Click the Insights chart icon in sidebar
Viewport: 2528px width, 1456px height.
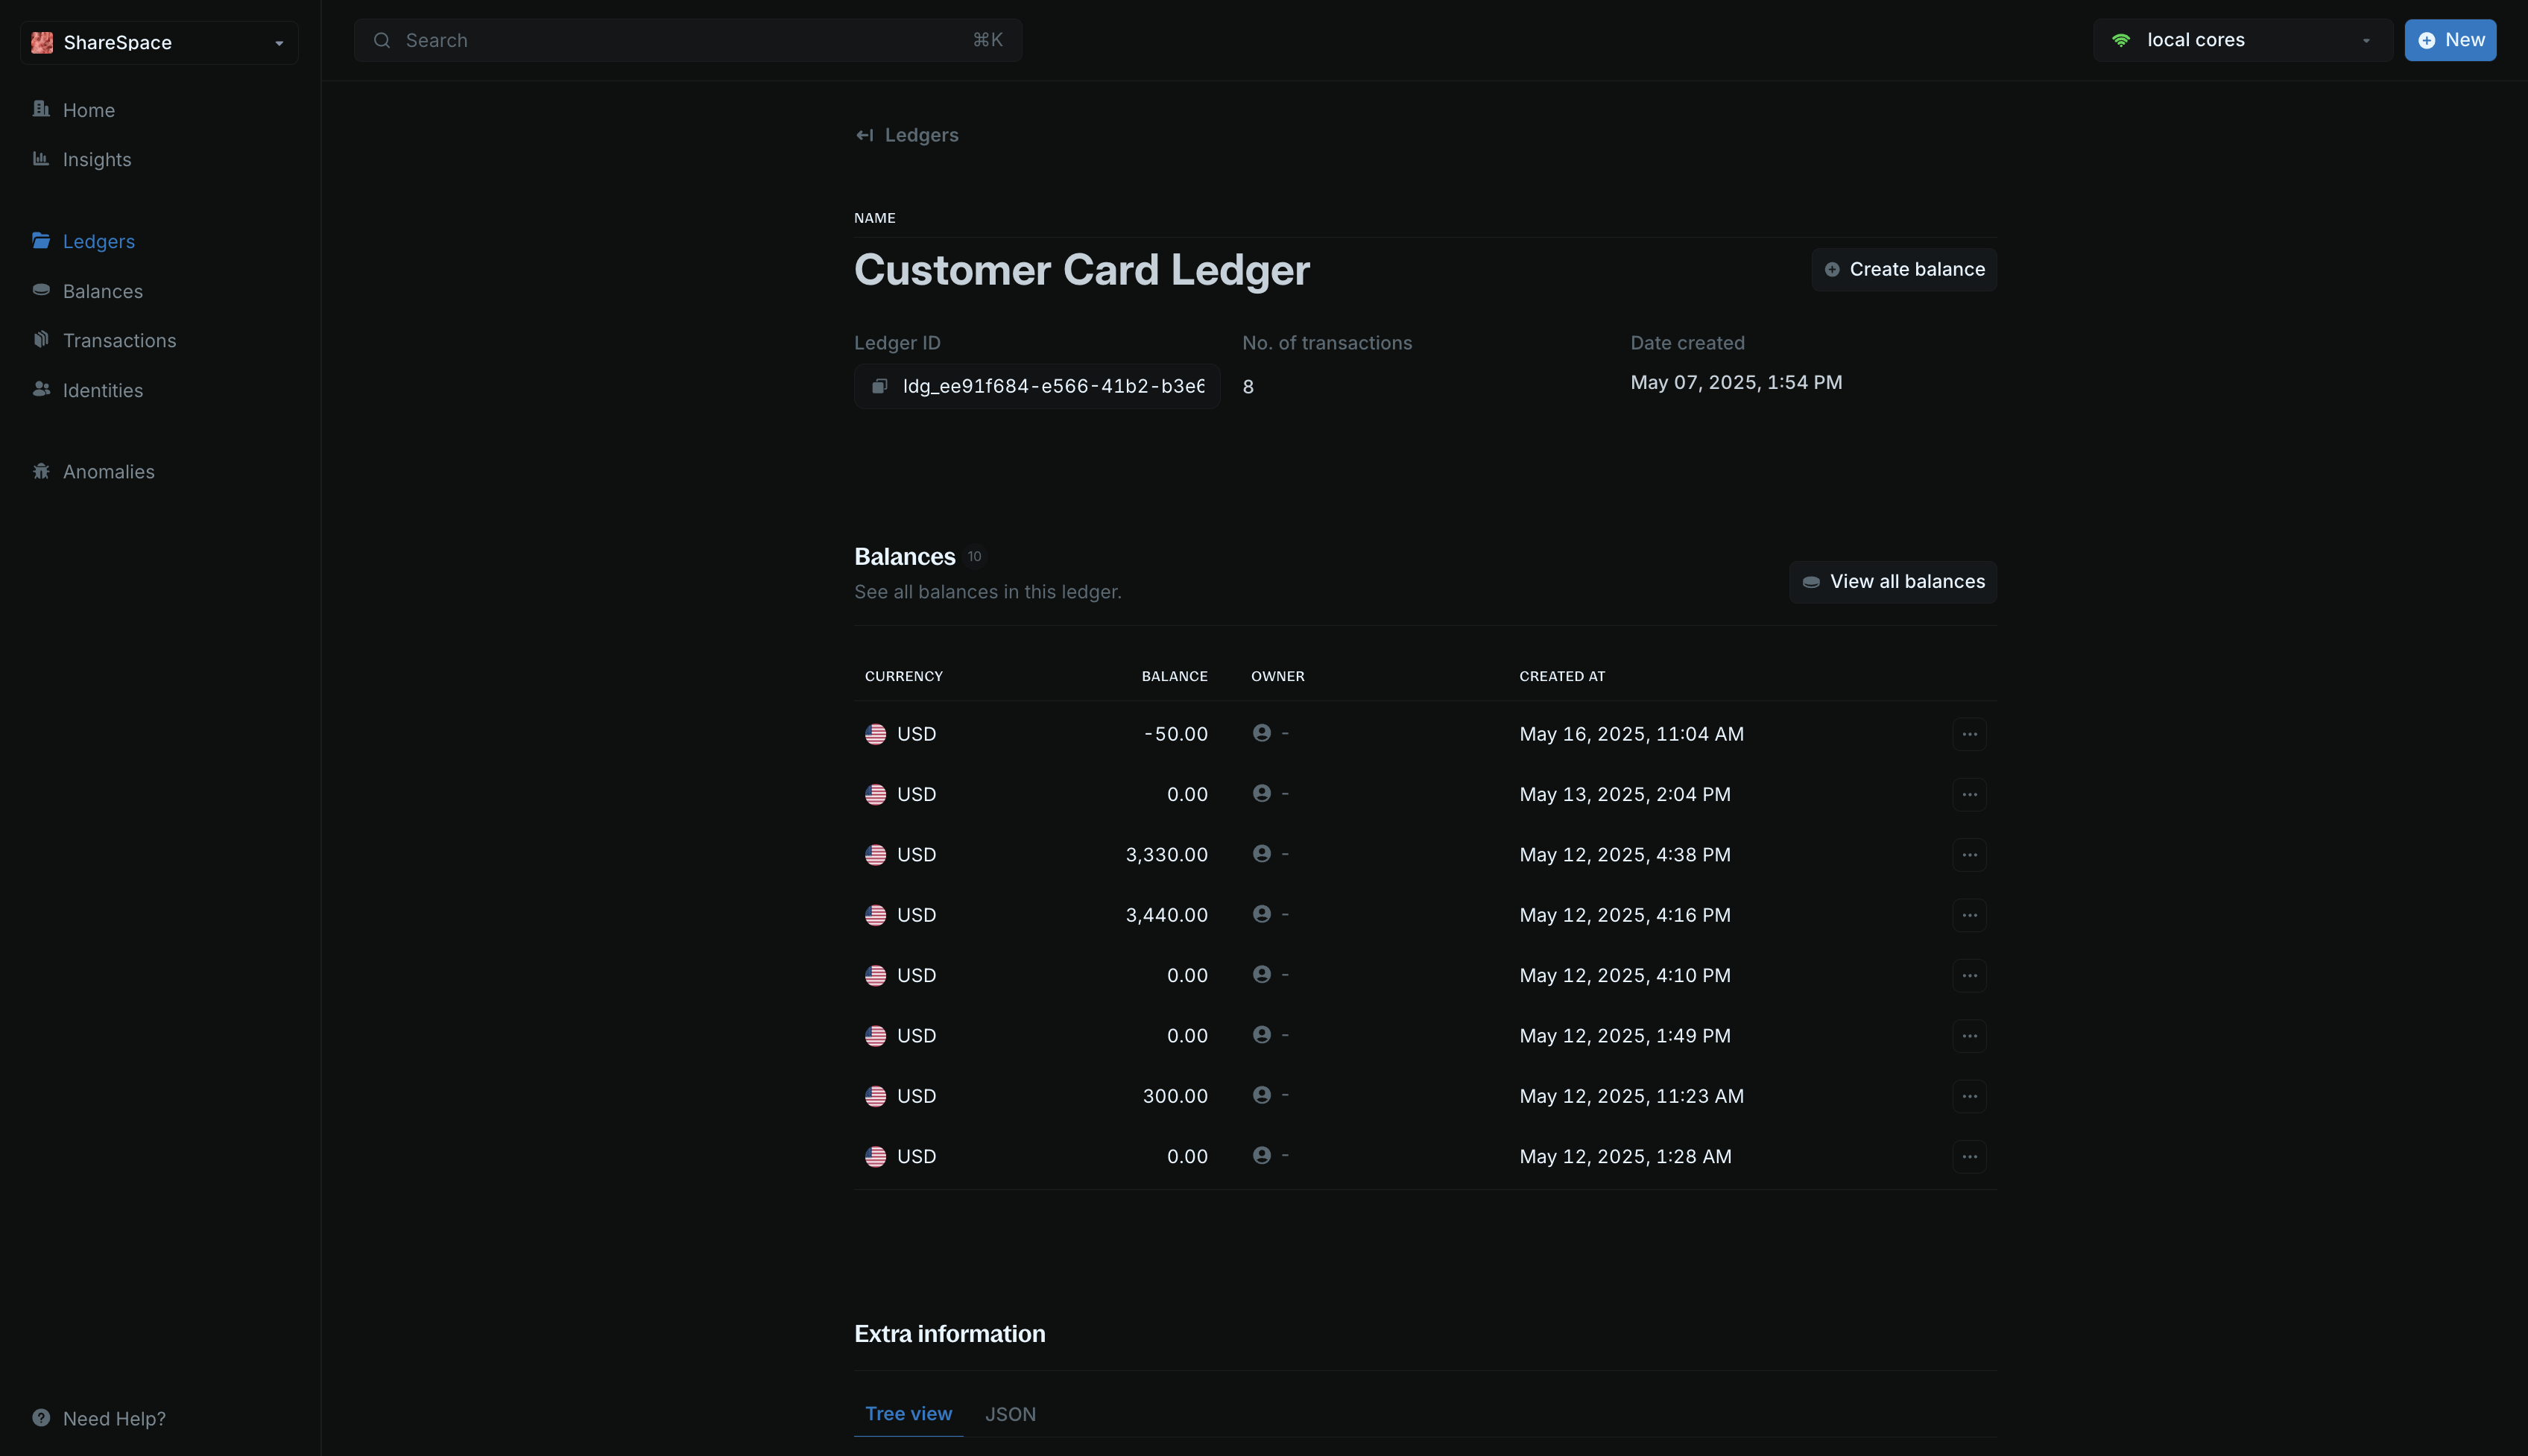41,159
